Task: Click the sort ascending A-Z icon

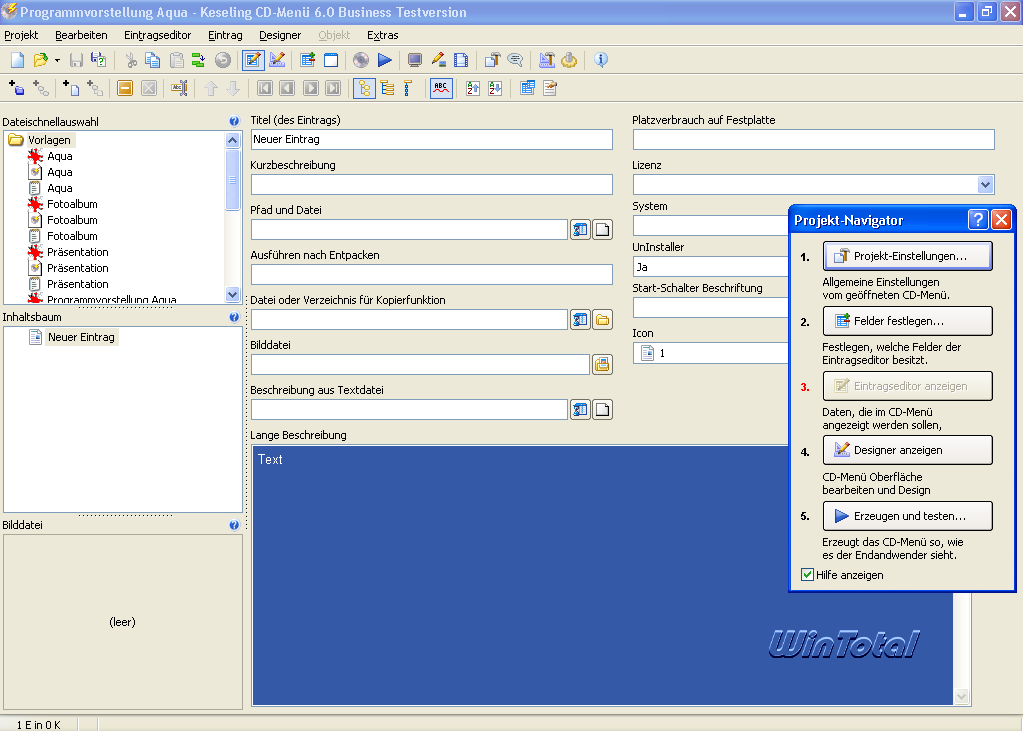Action: pyautogui.click(x=473, y=88)
